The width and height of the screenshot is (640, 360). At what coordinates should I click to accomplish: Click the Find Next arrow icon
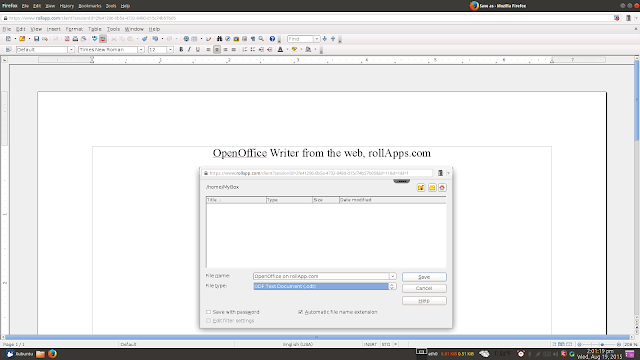point(325,39)
